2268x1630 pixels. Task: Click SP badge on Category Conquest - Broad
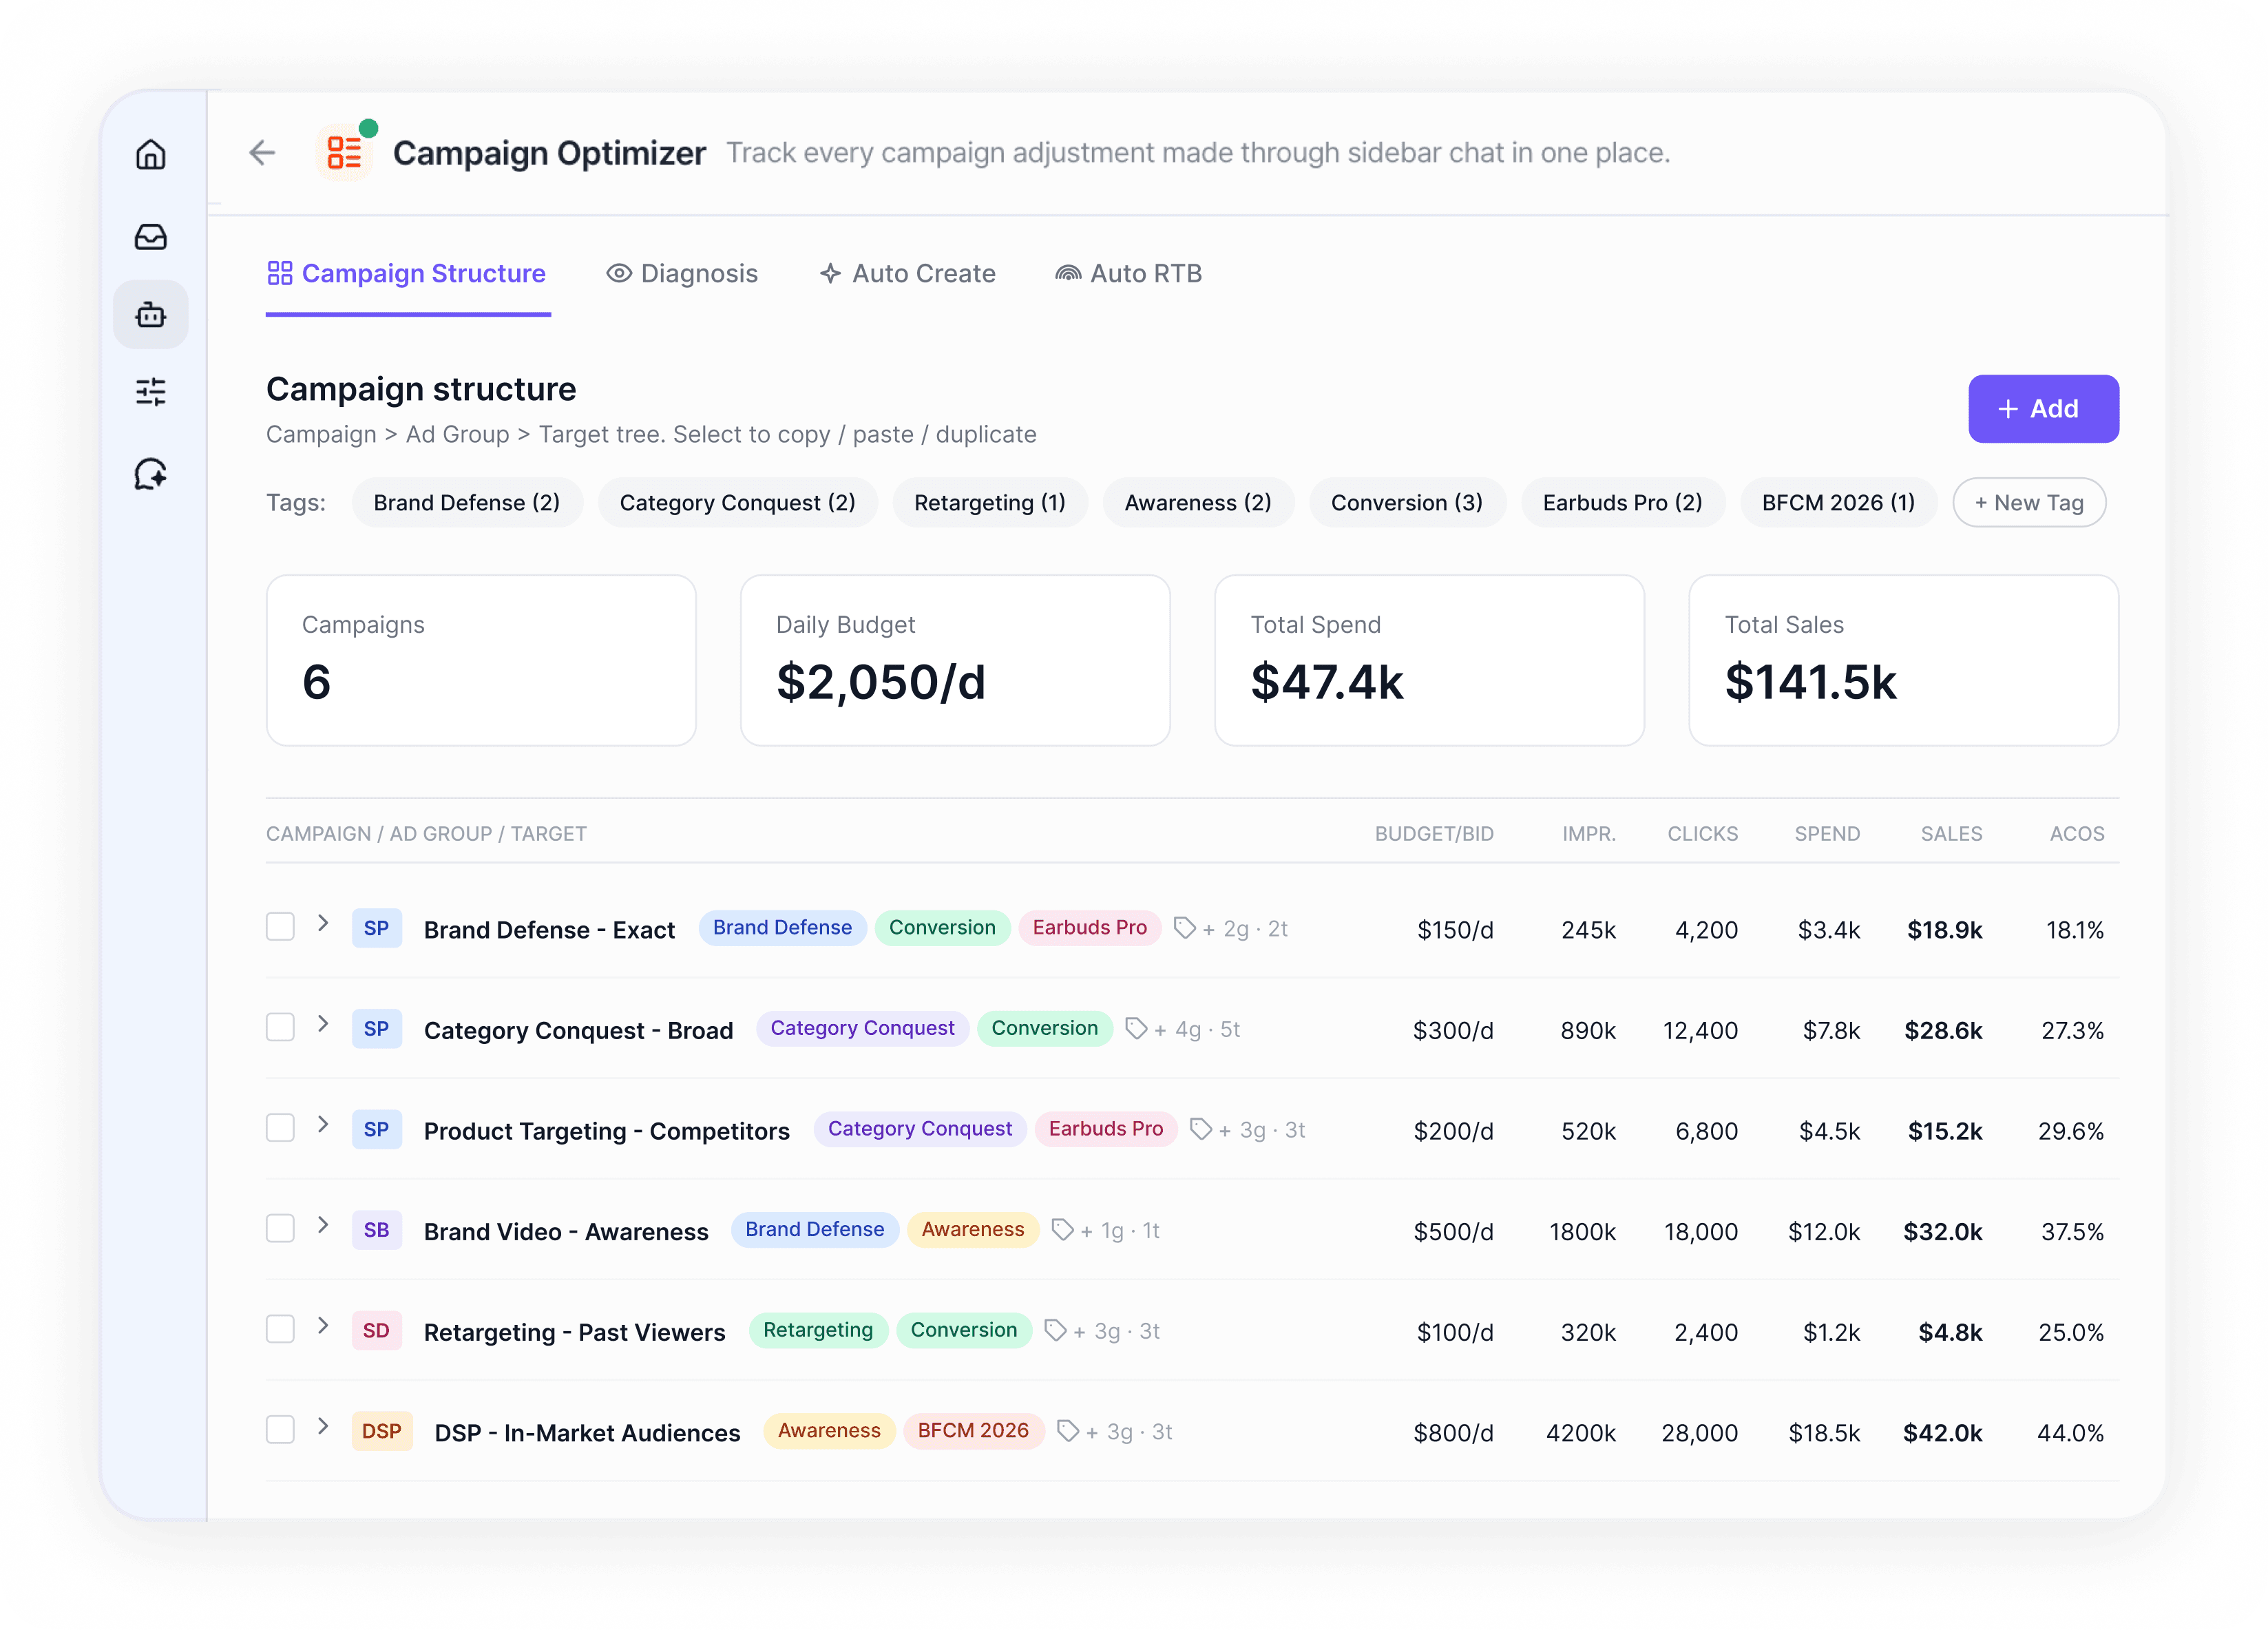pyautogui.click(x=377, y=1029)
